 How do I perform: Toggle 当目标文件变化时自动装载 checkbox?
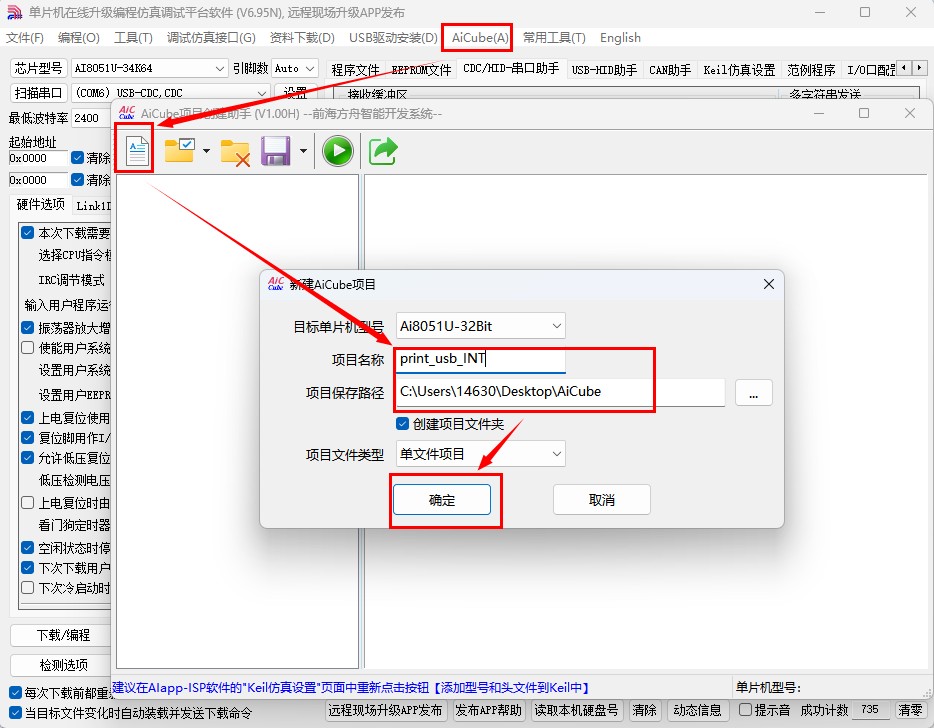point(15,713)
